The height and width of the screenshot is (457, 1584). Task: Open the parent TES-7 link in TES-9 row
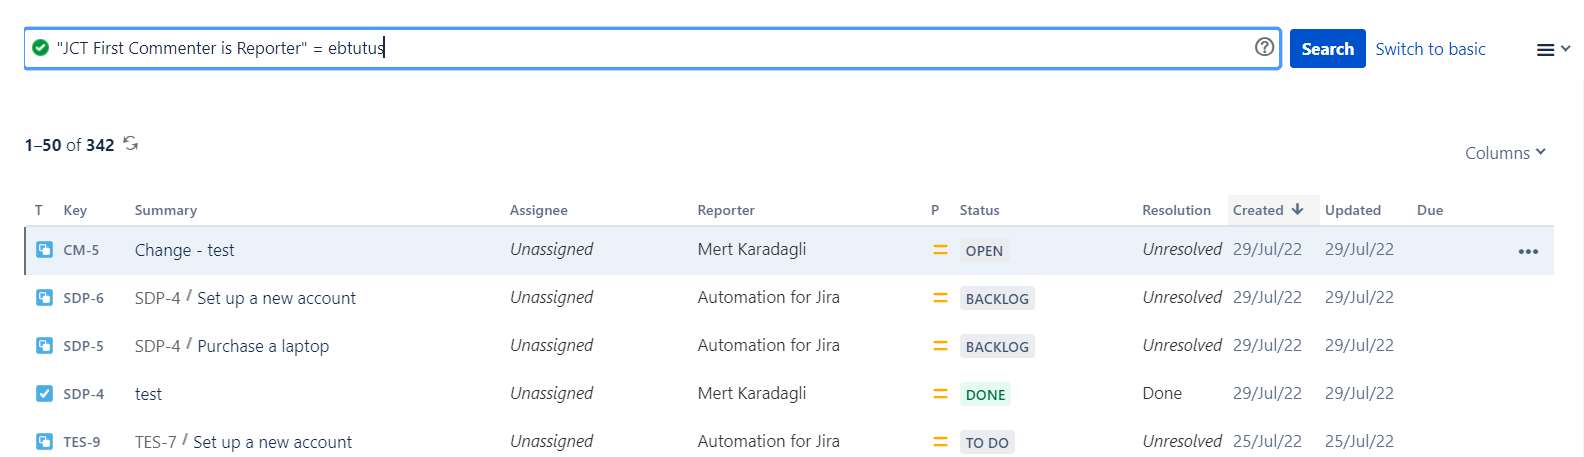pyautogui.click(x=156, y=442)
